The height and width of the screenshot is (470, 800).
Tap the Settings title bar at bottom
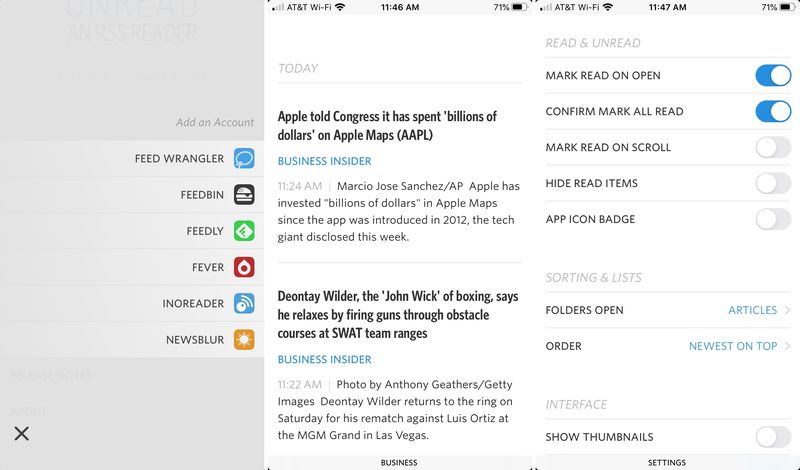click(667, 463)
